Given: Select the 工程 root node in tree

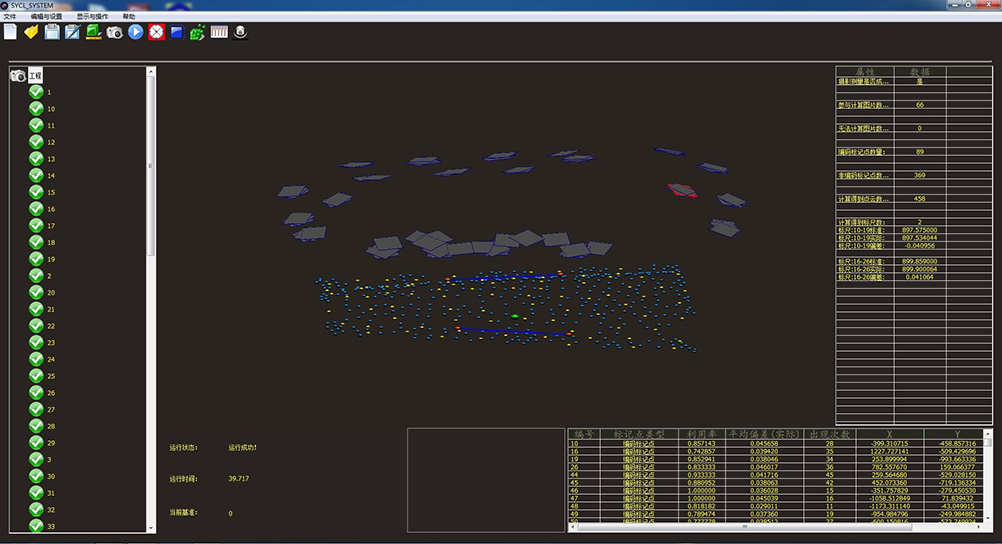Looking at the screenshot, I should (x=35, y=76).
